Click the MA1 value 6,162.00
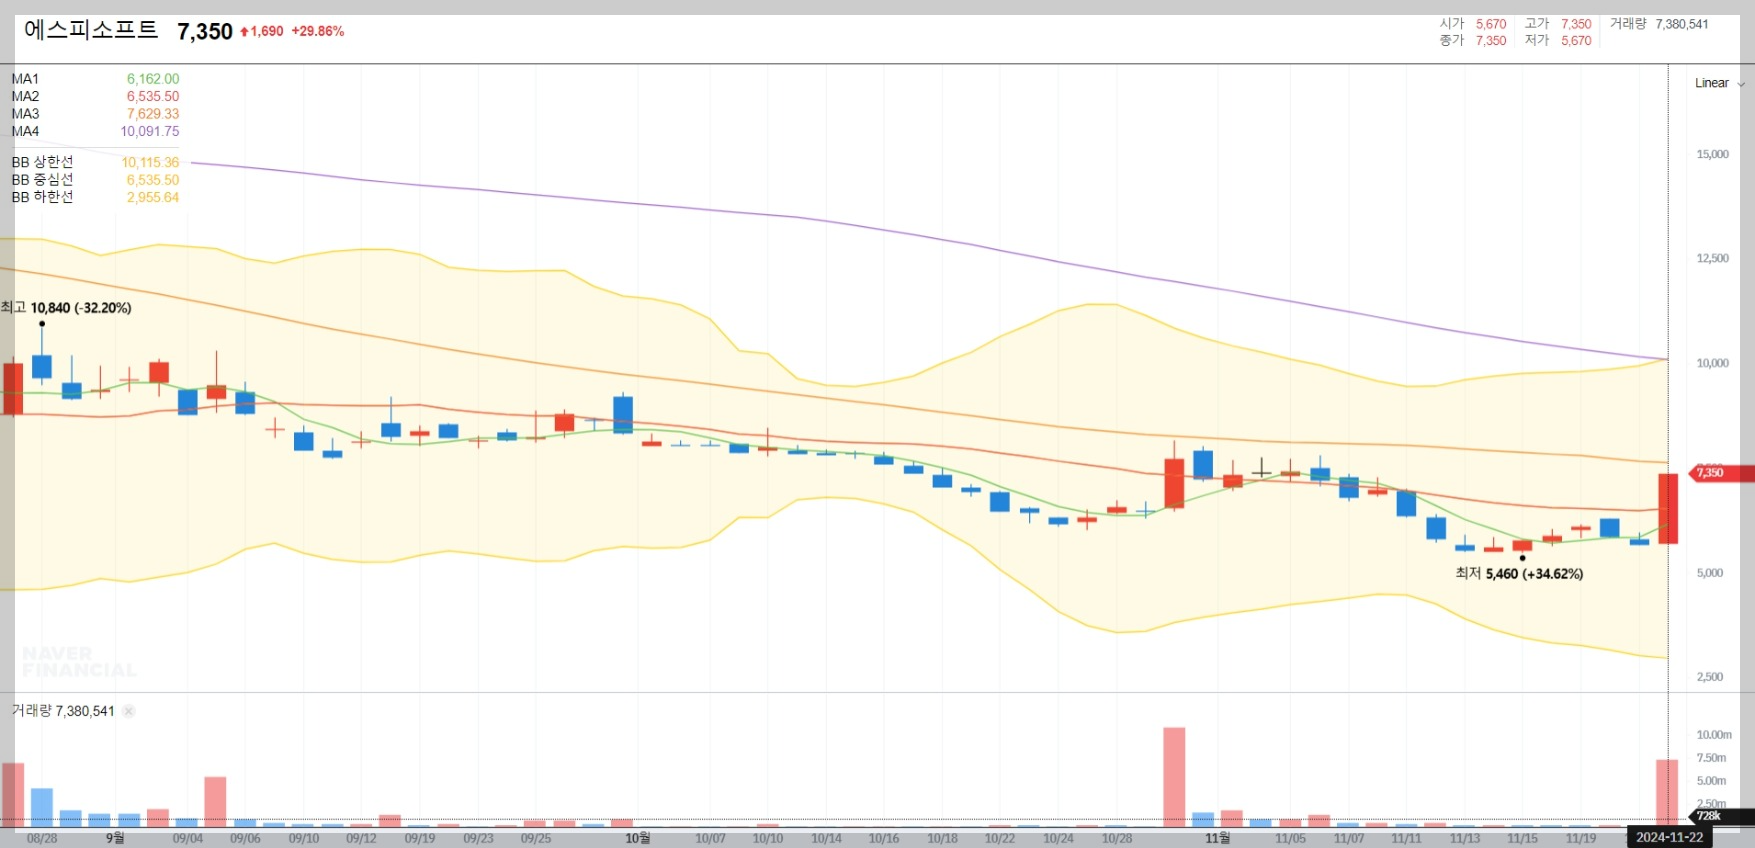1755x848 pixels. (153, 79)
